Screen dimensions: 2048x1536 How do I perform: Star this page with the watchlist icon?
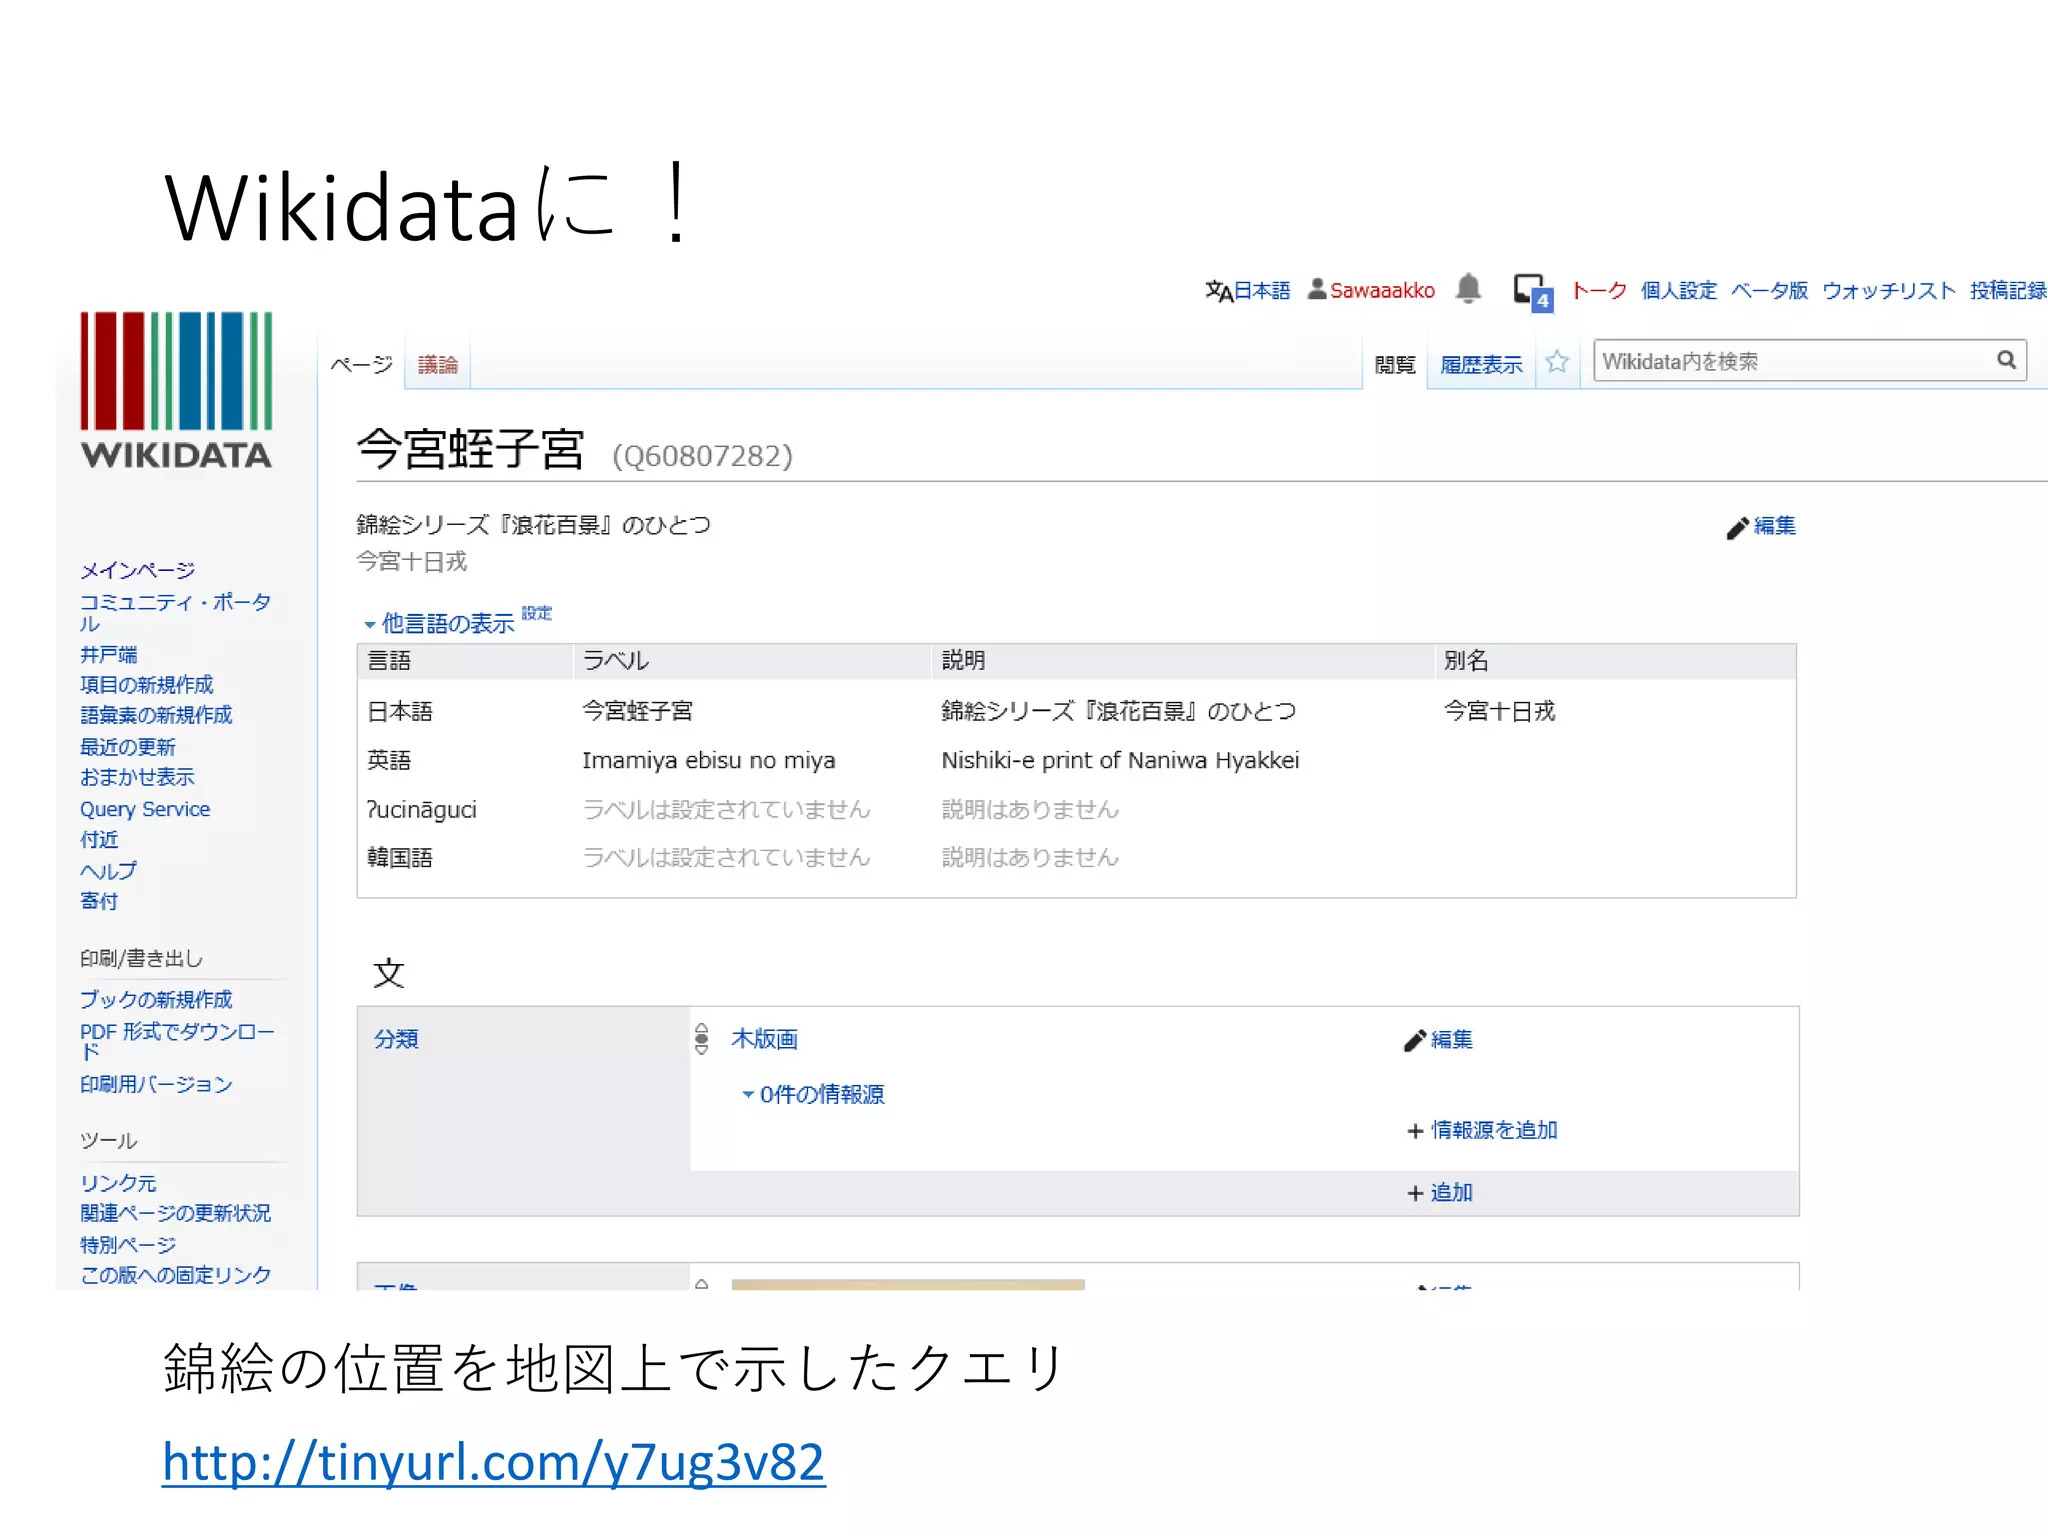pyautogui.click(x=1556, y=362)
